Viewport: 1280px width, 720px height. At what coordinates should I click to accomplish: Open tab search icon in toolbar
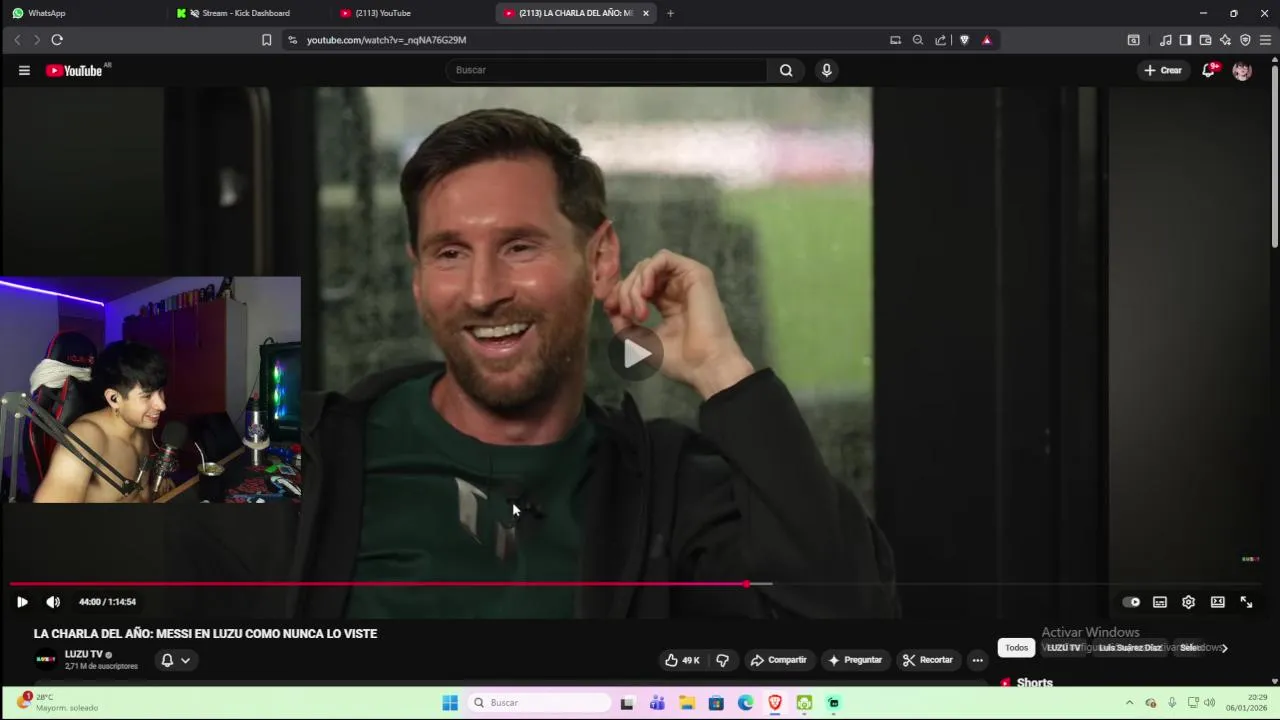pos(1133,40)
